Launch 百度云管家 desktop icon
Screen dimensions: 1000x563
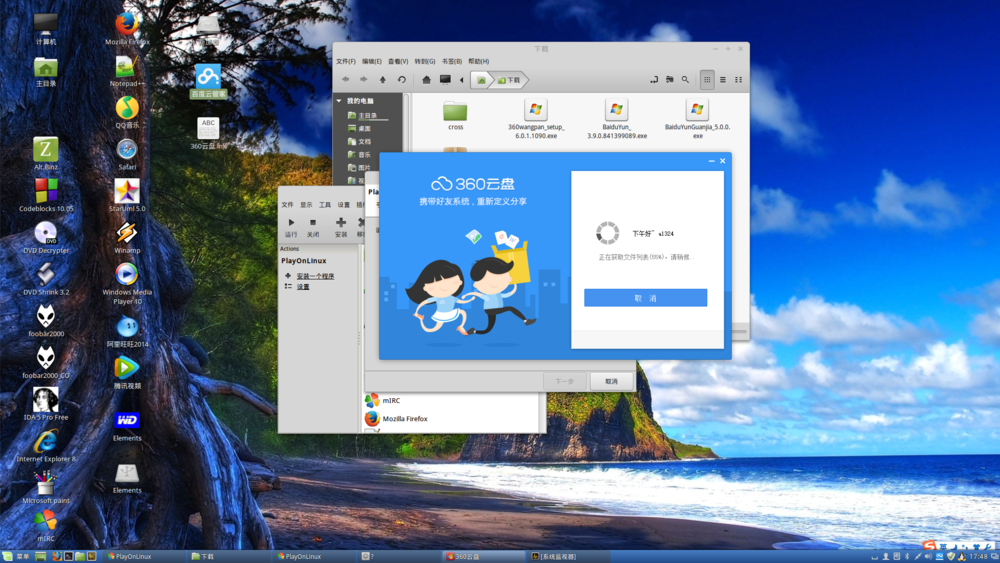pos(208,82)
